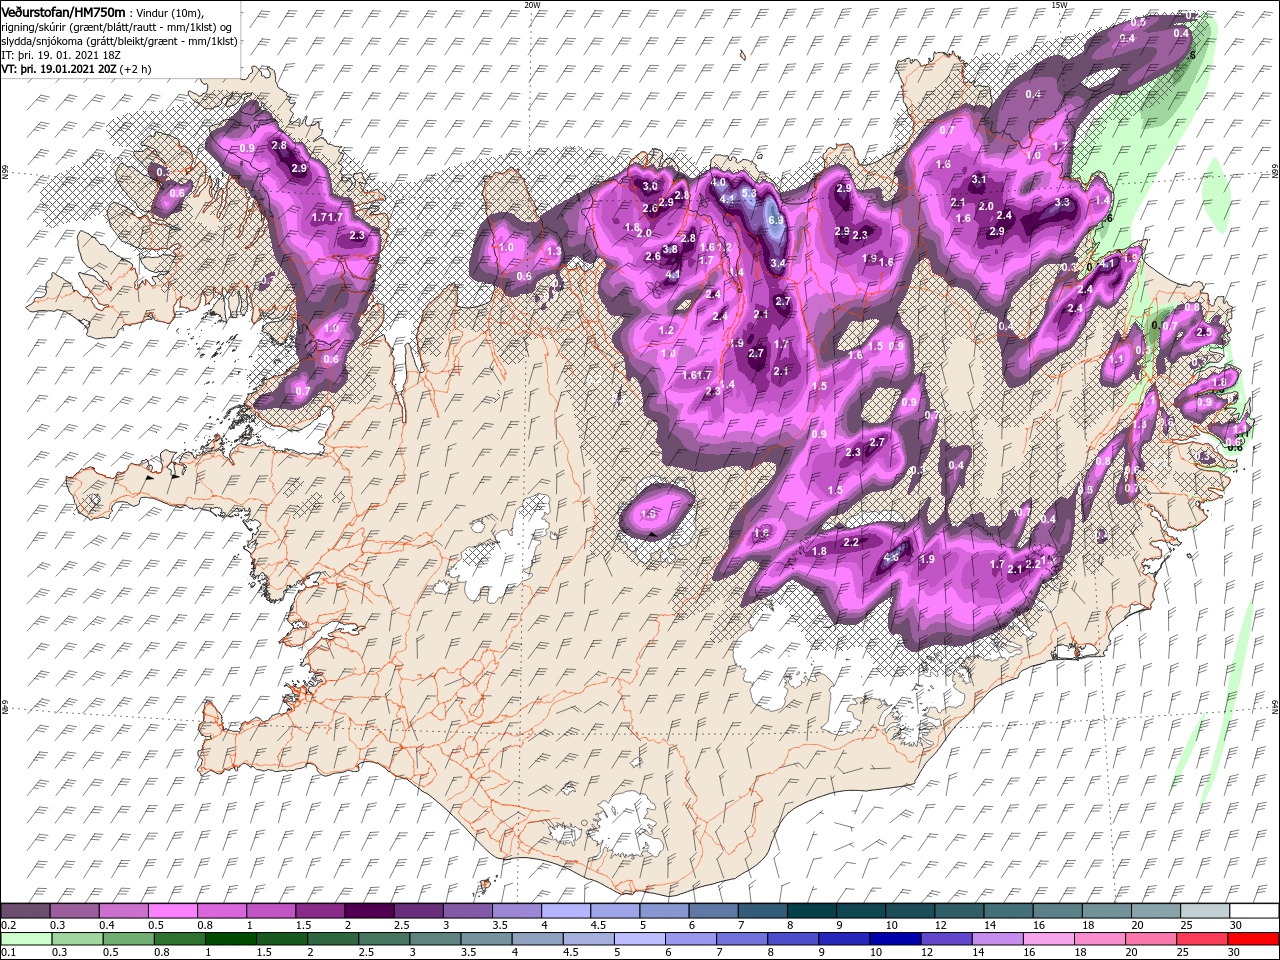
Task: Click the 15W longitude label
Action: pos(1059,5)
